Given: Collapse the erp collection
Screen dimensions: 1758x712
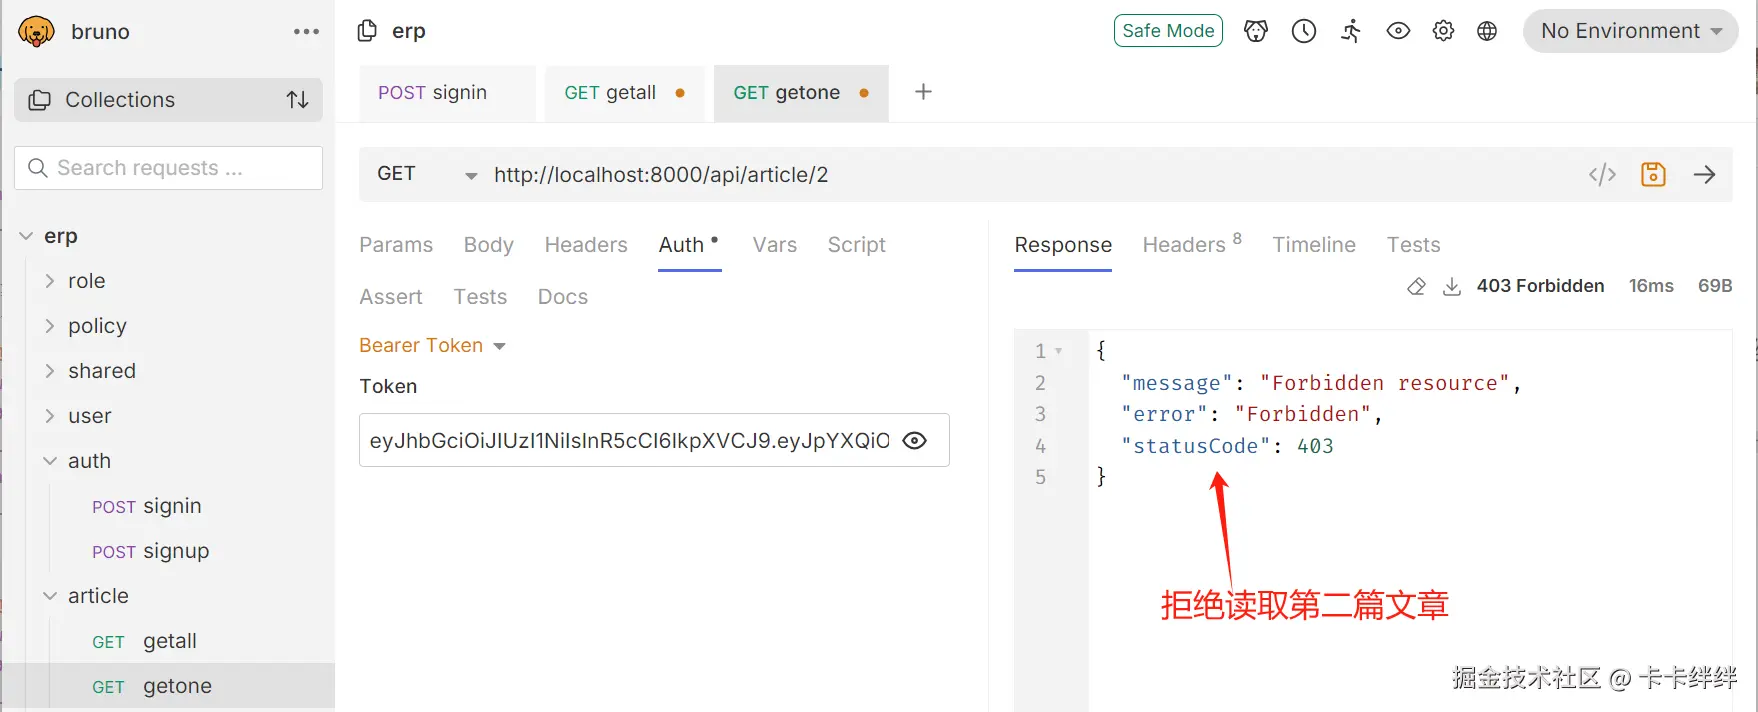Looking at the screenshot, I should point(26,236).
